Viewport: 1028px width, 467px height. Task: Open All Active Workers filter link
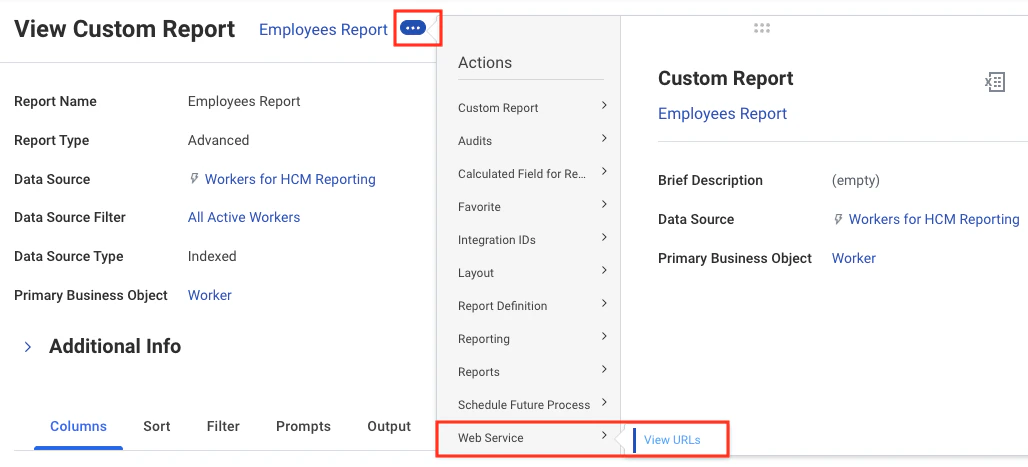tap(244, 217)
